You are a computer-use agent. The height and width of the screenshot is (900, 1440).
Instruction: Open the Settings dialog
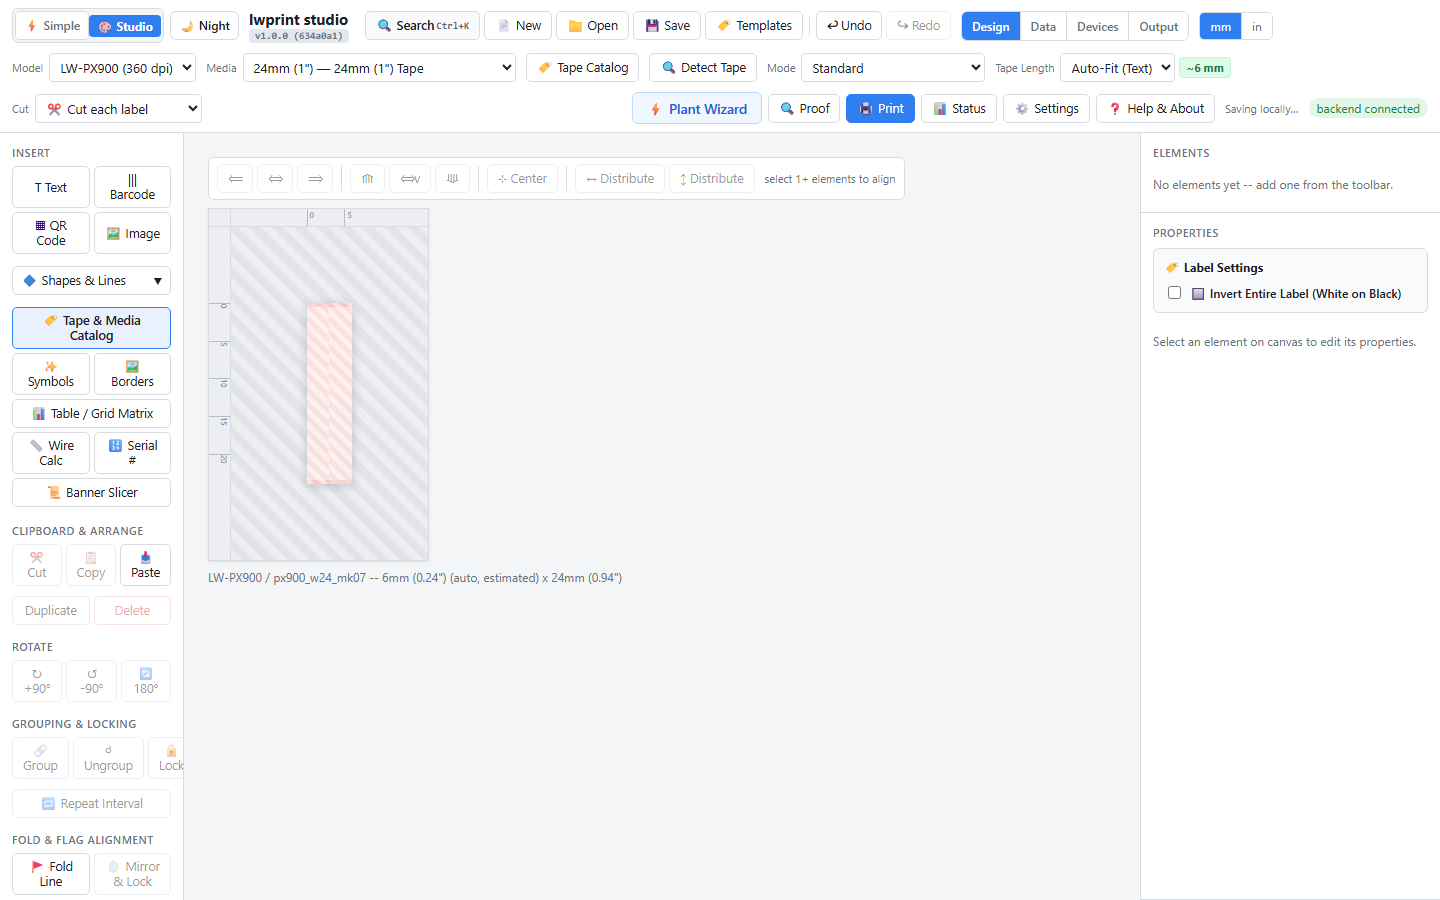[1046, 109]
